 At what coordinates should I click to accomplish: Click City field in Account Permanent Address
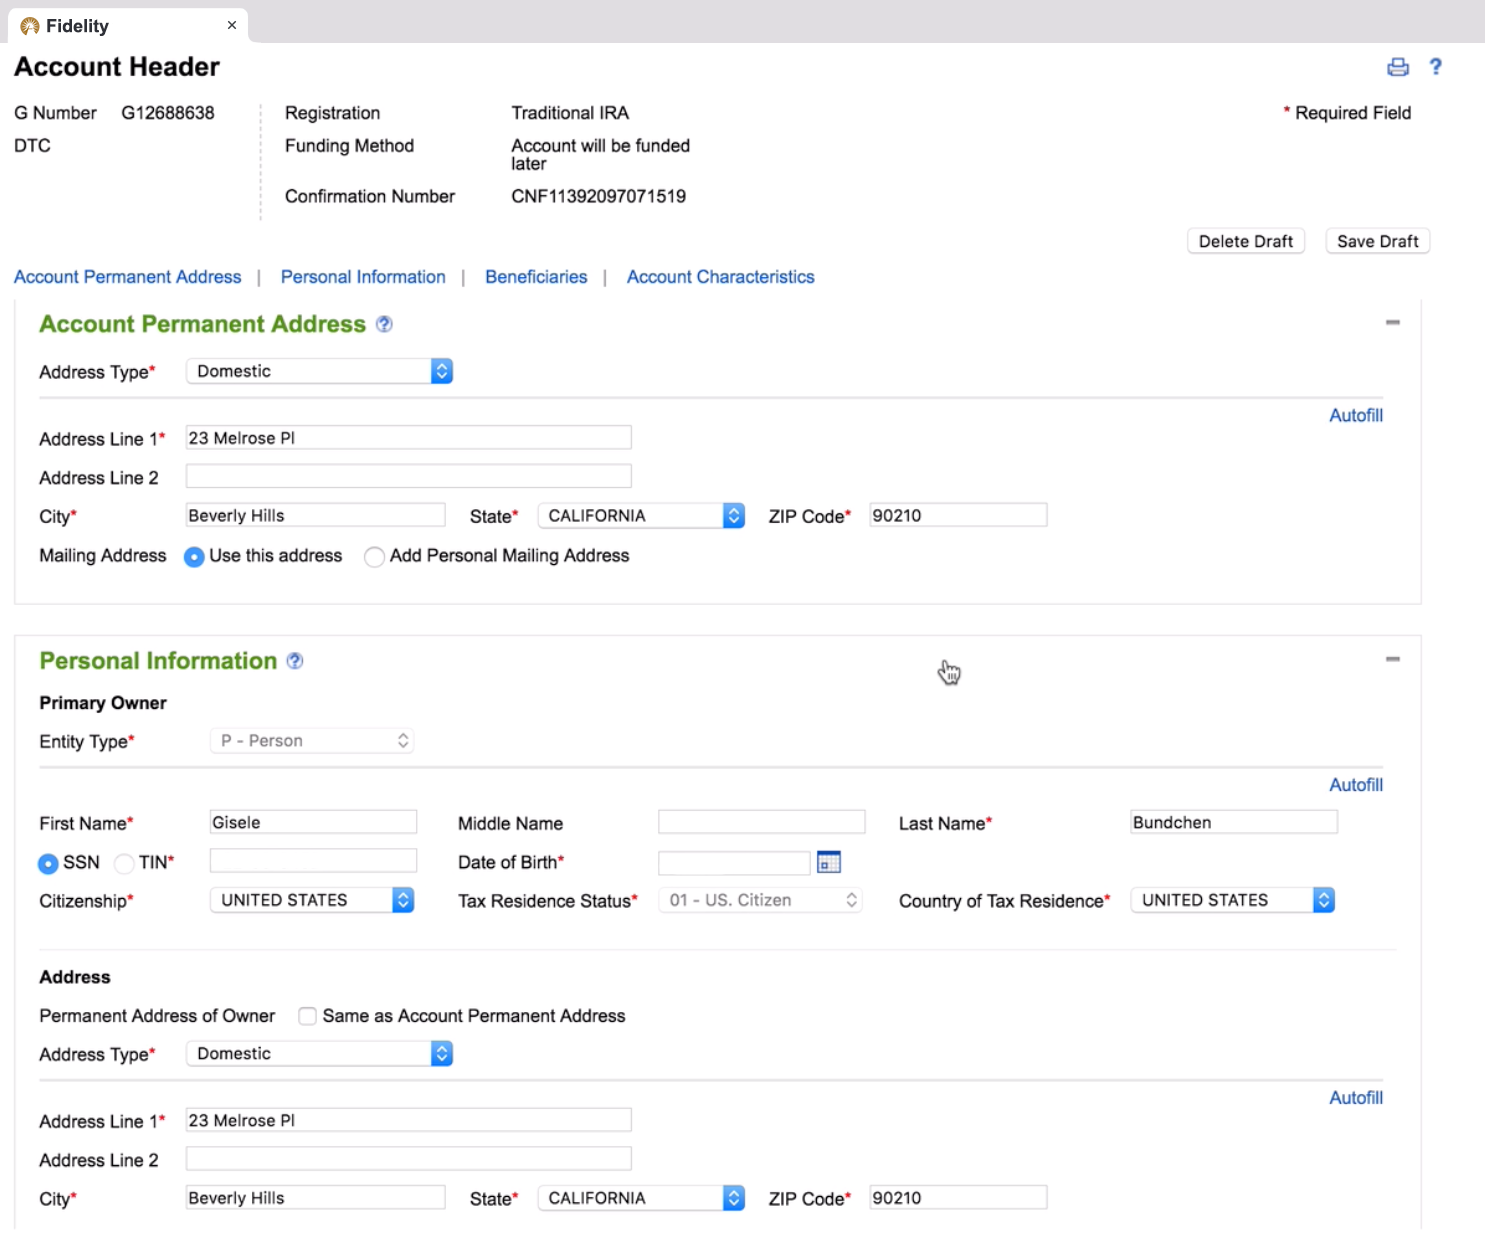click(x=316, y=515)
